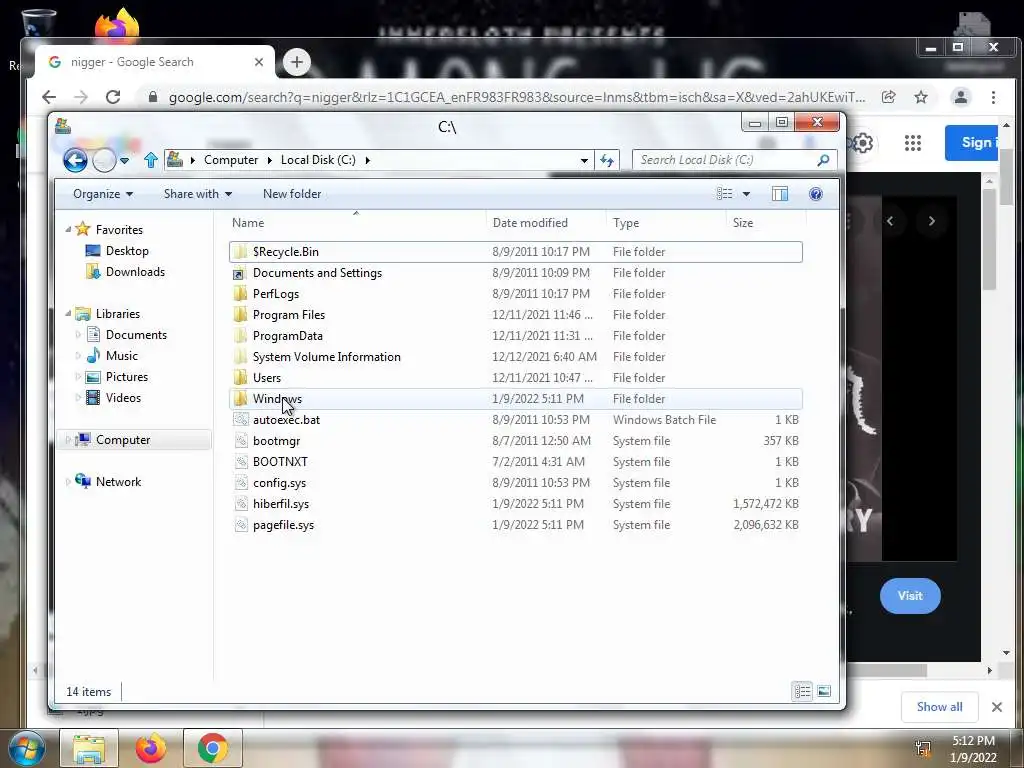Collapse the Libraries tree section

pos(68,313)
